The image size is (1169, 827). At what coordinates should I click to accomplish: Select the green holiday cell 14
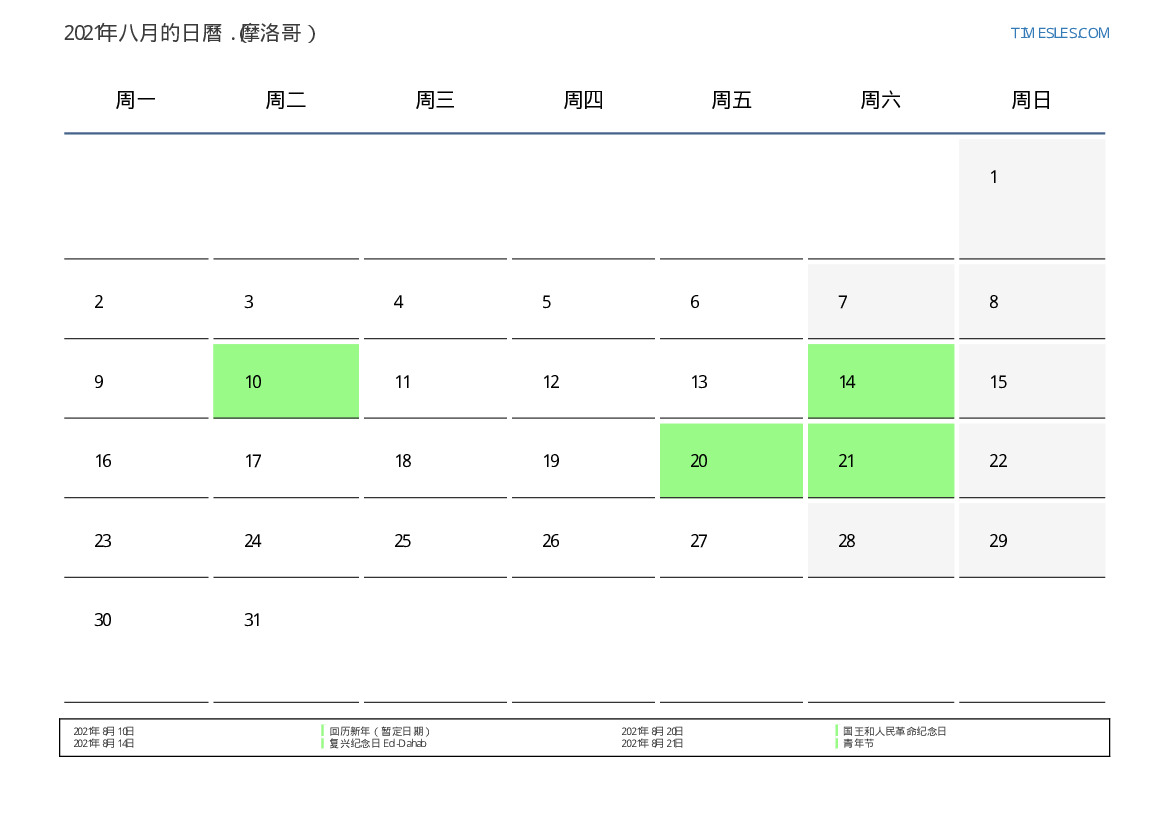(x=881, y=380)
